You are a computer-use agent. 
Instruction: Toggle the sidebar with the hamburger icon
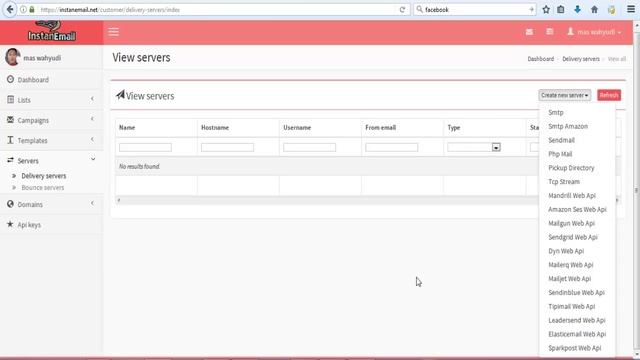click(113, 32)
